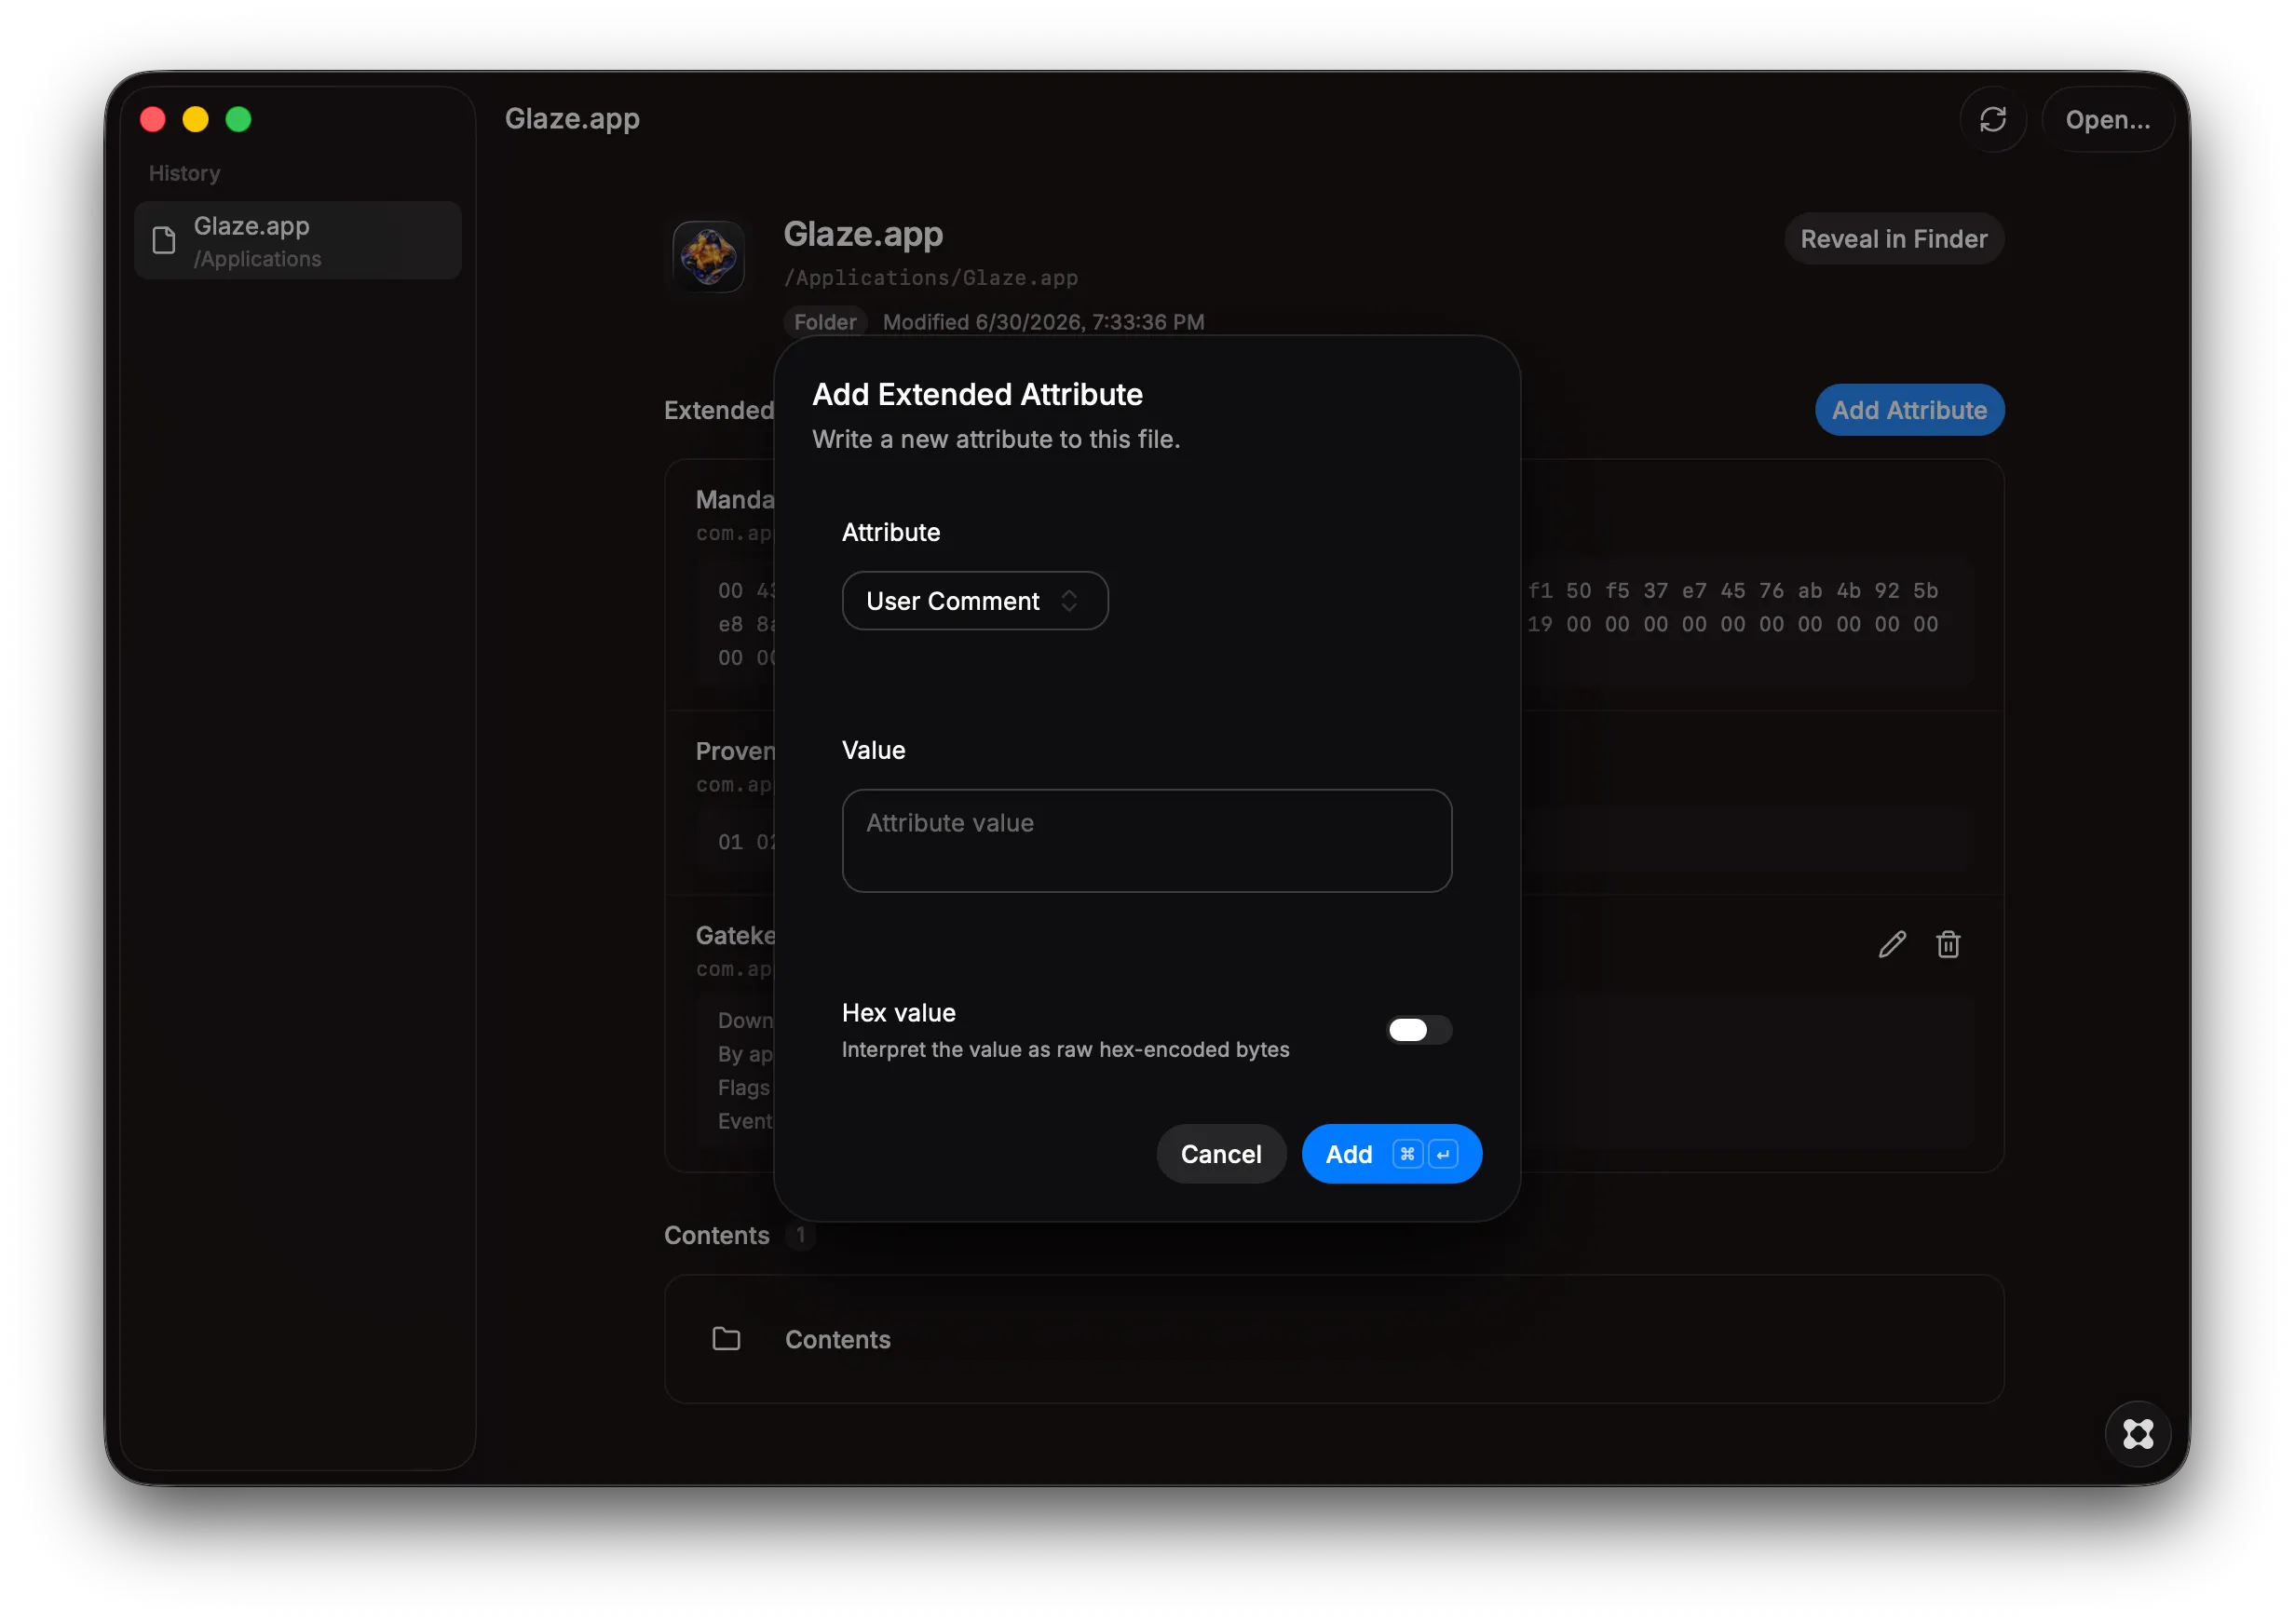Cancel the Add Extended Attribute dialog
This screenshot has width=2295, height=1624.
click(1220, 1154)
